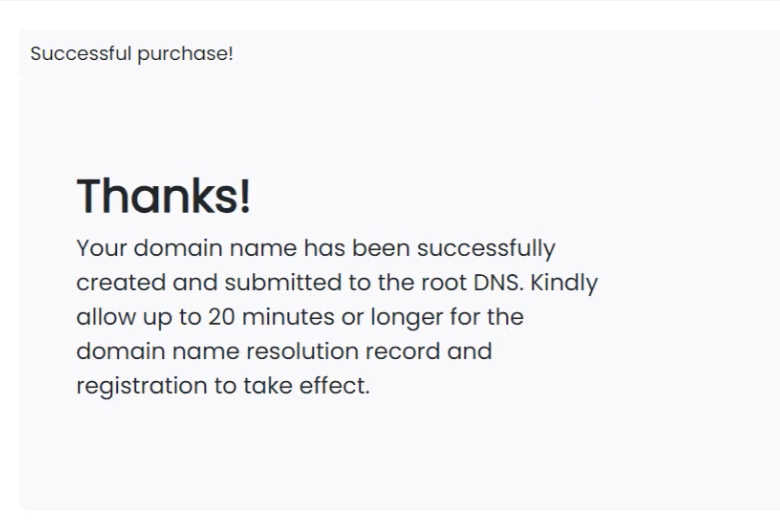Click the line starting "allow up to"
Viewport: 780px width, 530px height.
[300, 318]
